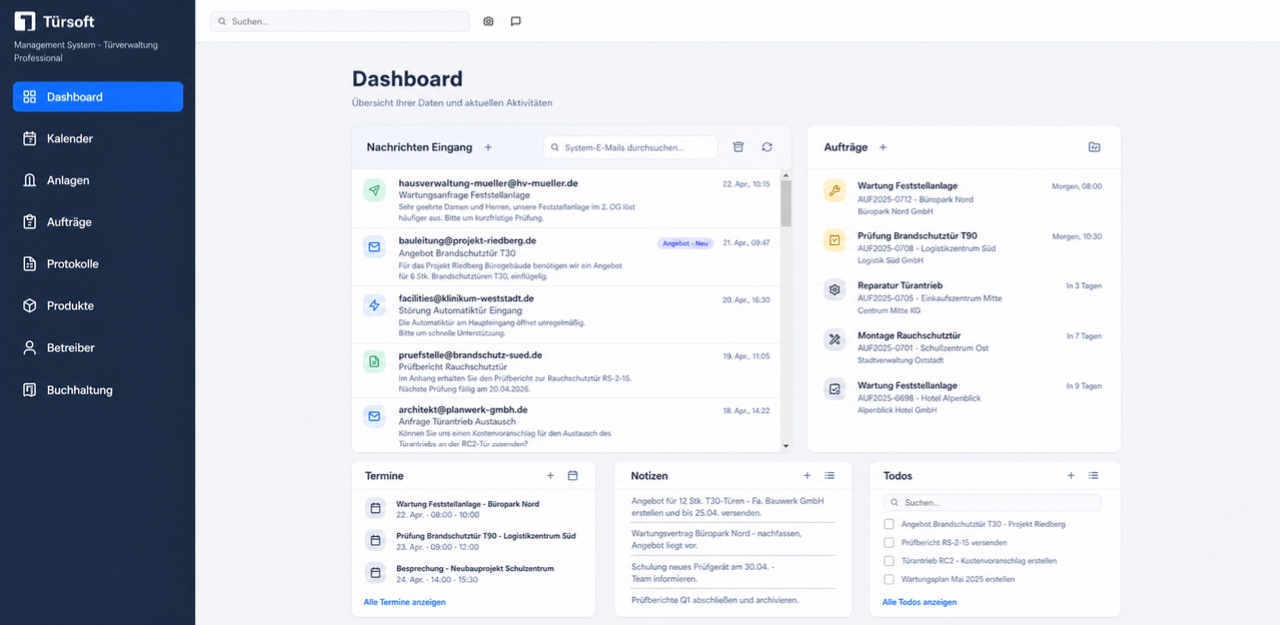
Task: Select Protokolle in the sidebar
Action: click(98, 264)
